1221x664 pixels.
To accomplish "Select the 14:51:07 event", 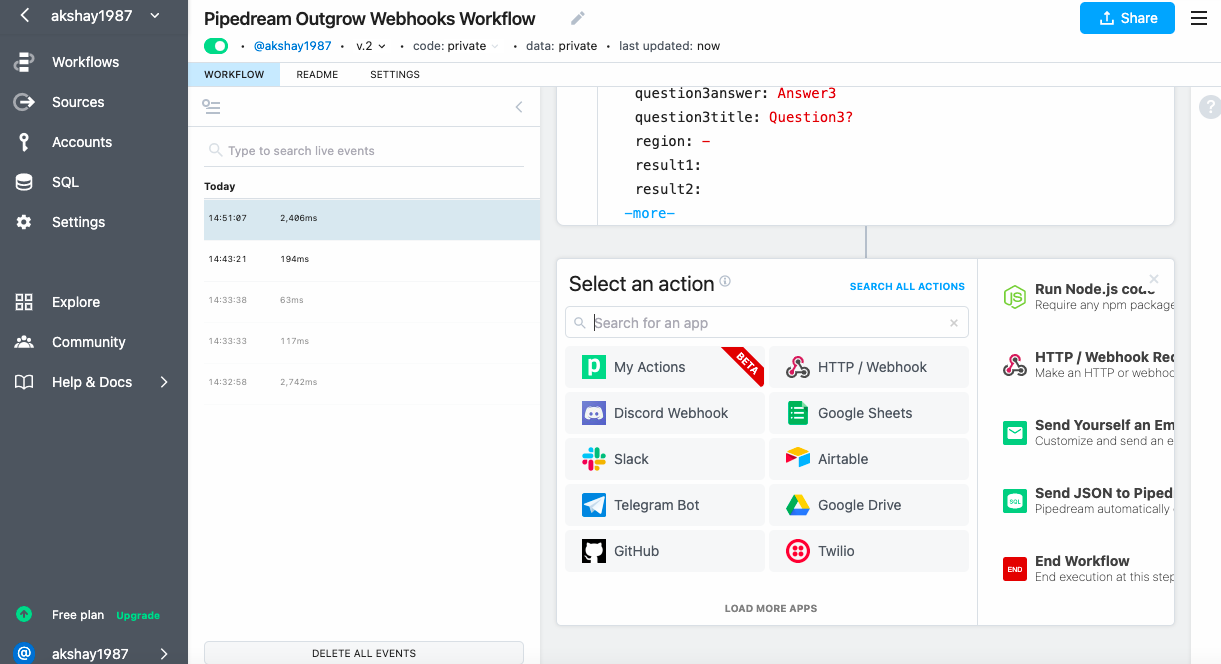I will (x=372, y=218).
